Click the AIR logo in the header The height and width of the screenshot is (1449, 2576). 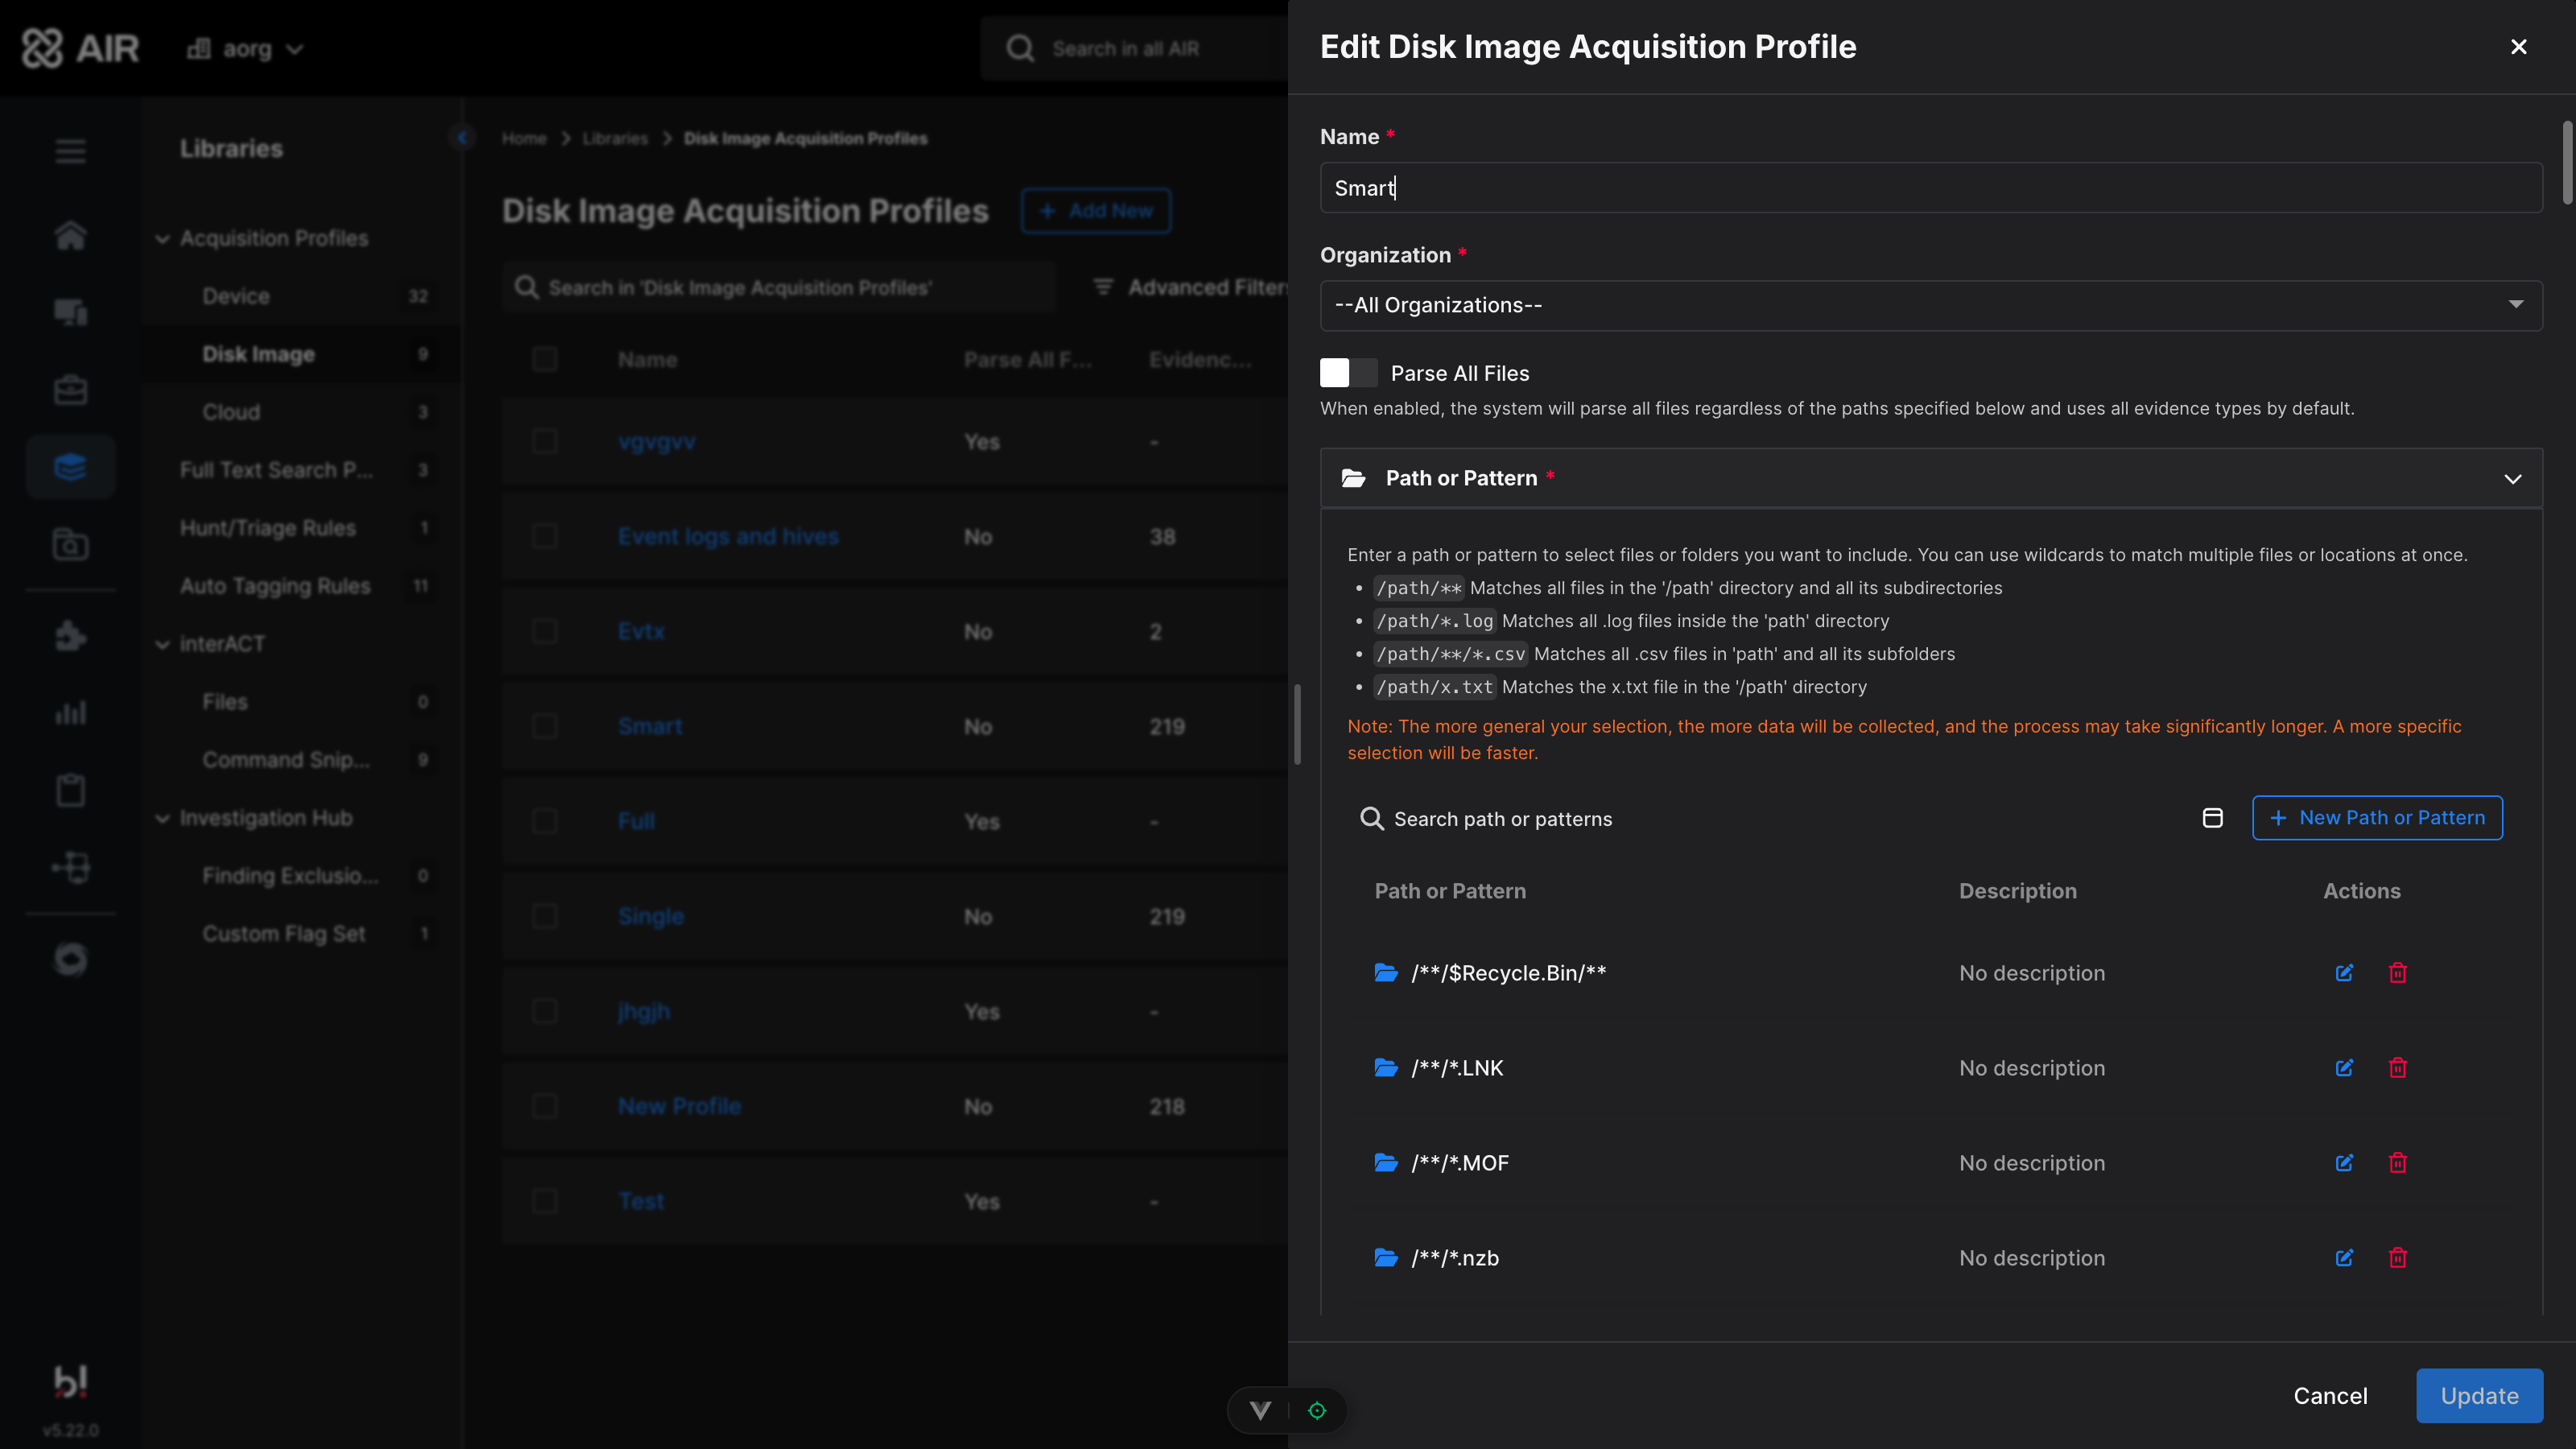81,48
